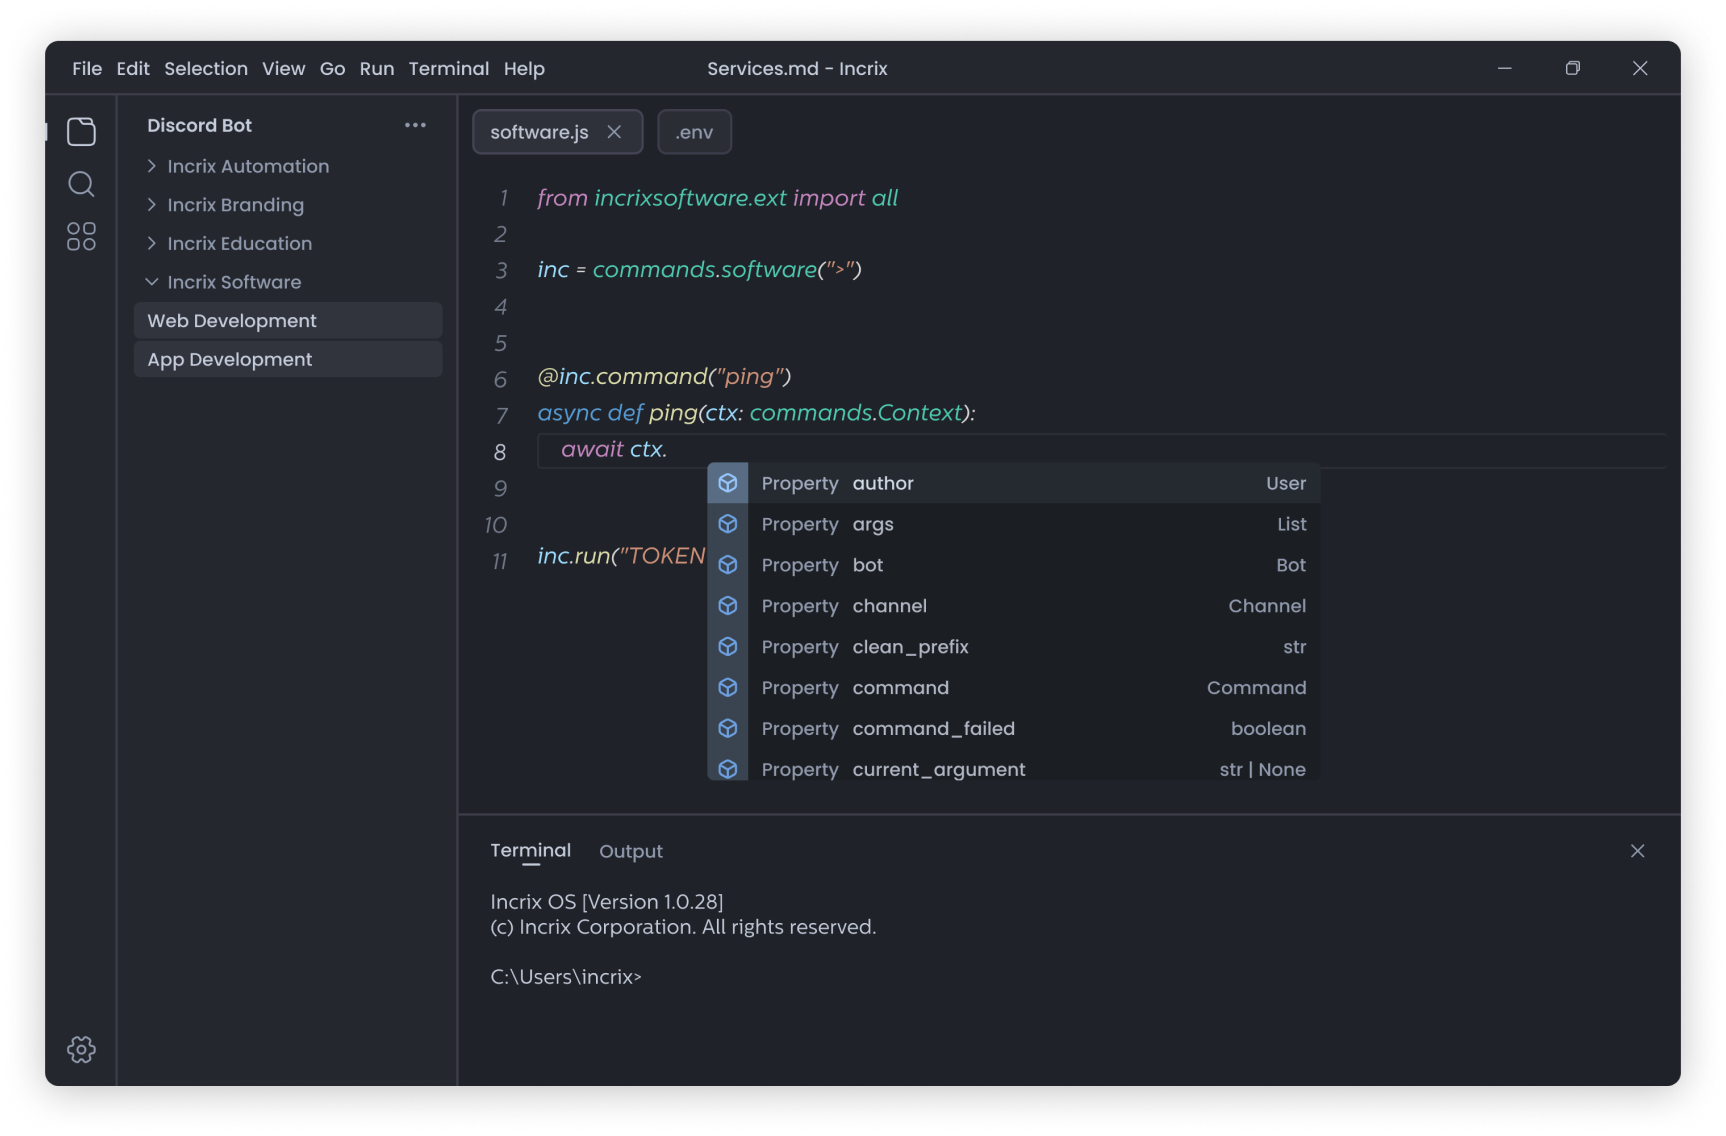Open the Selection menu
This screenshot has width=1726, height=1136.
[x=206, y=69]
